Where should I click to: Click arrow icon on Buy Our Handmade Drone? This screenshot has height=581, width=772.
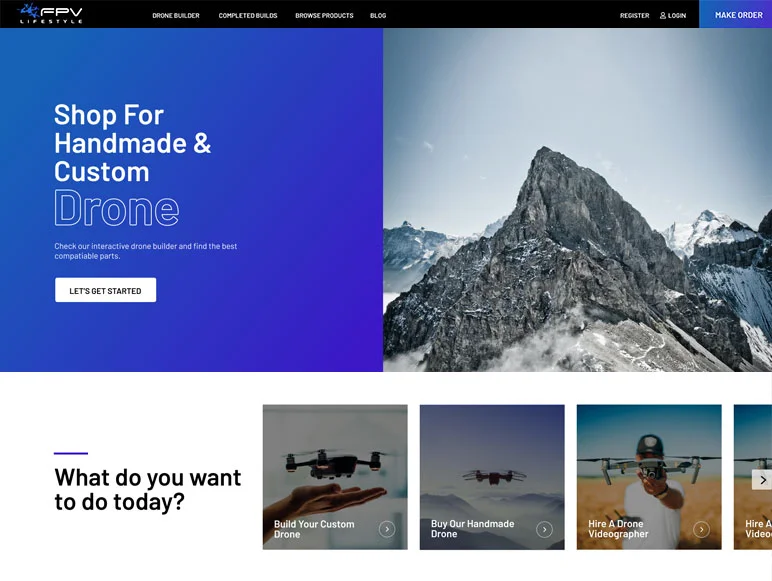[544, 529]
